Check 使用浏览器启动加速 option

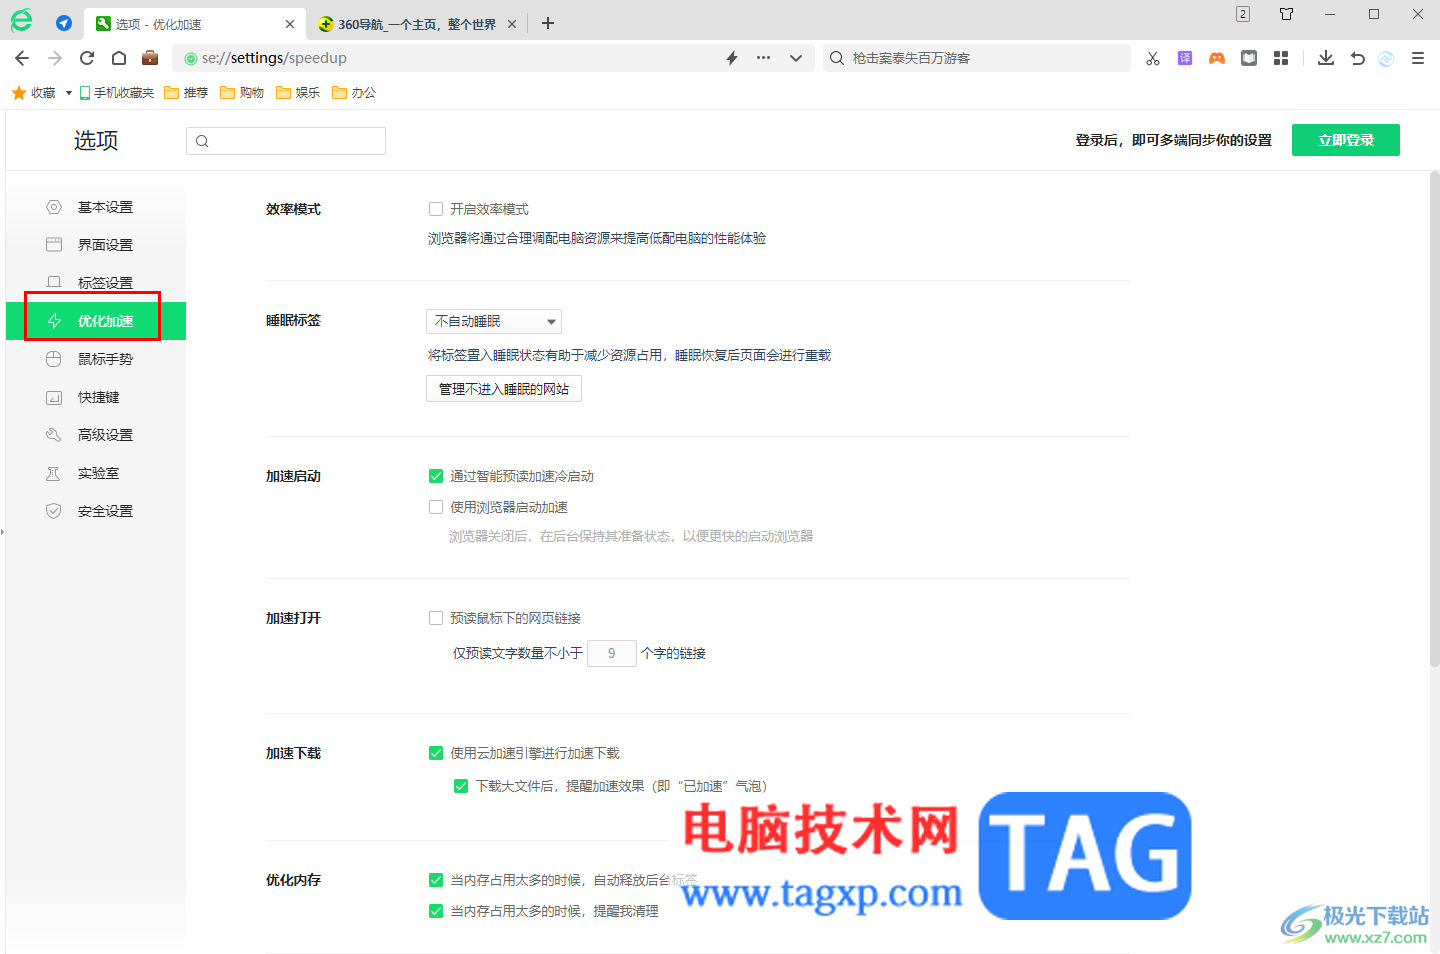pyautogui.click(x=436, y=506)
